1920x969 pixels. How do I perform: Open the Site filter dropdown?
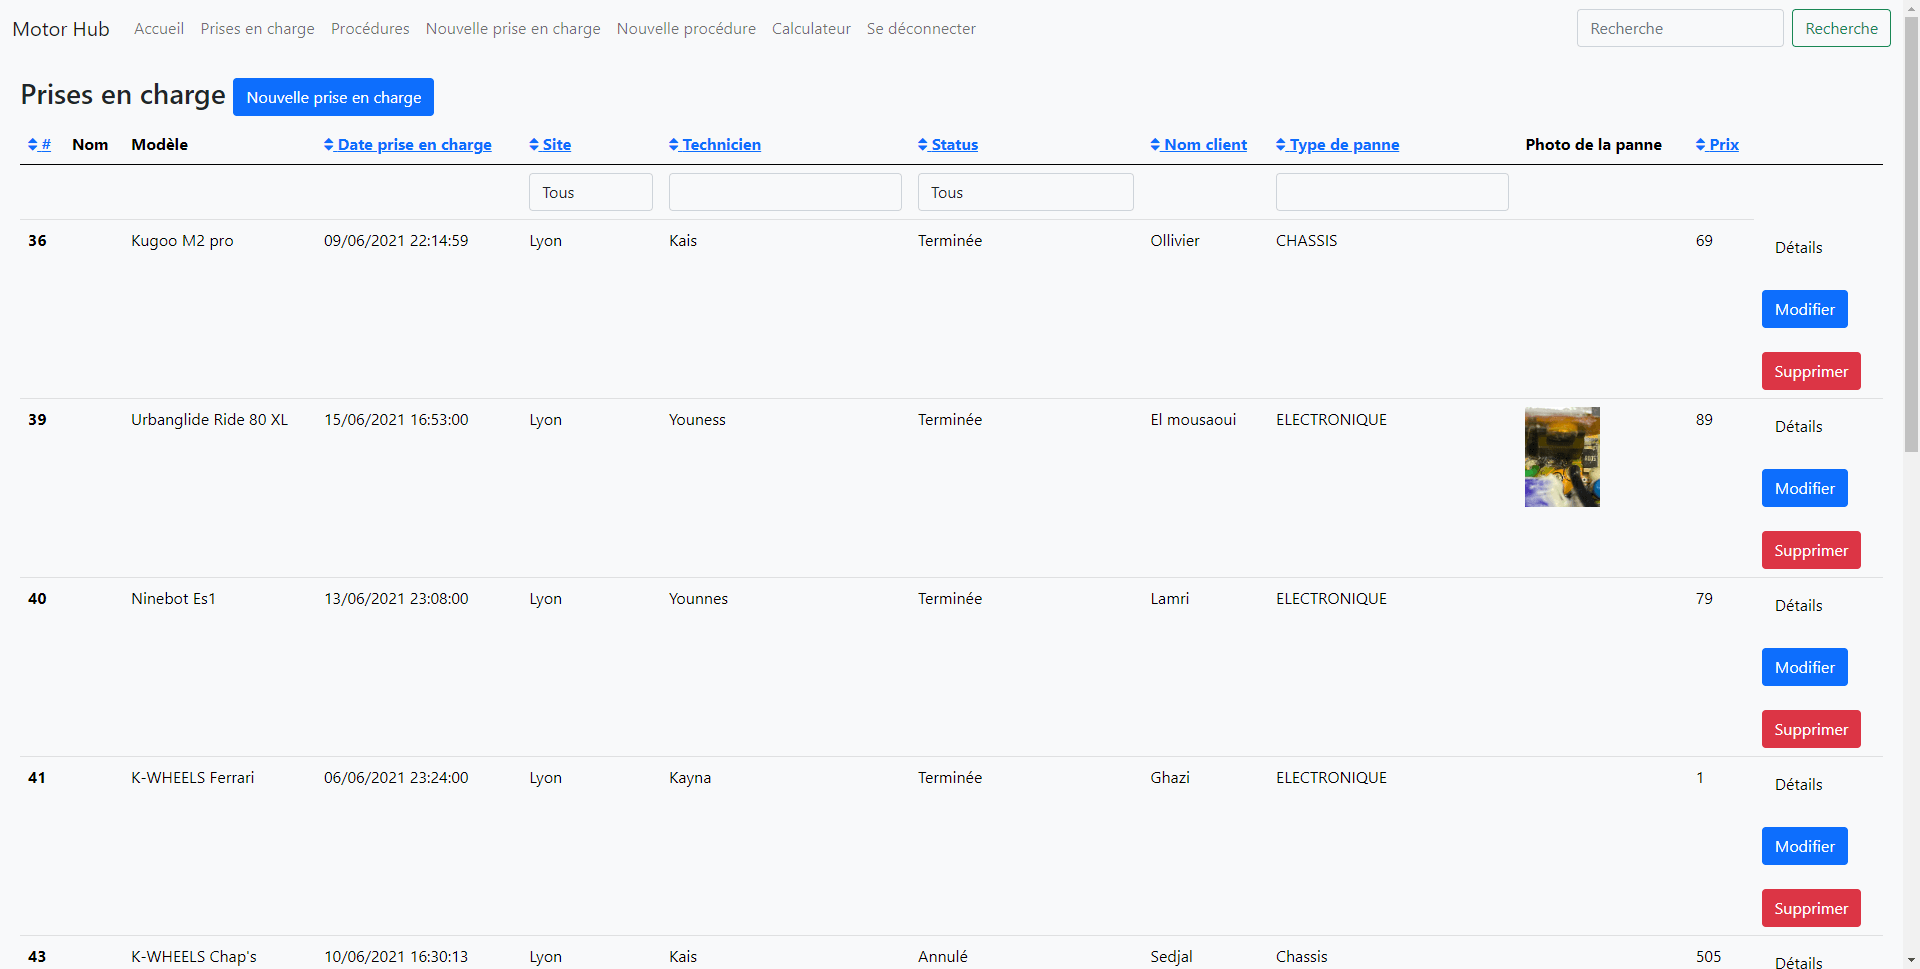point(591,192)
